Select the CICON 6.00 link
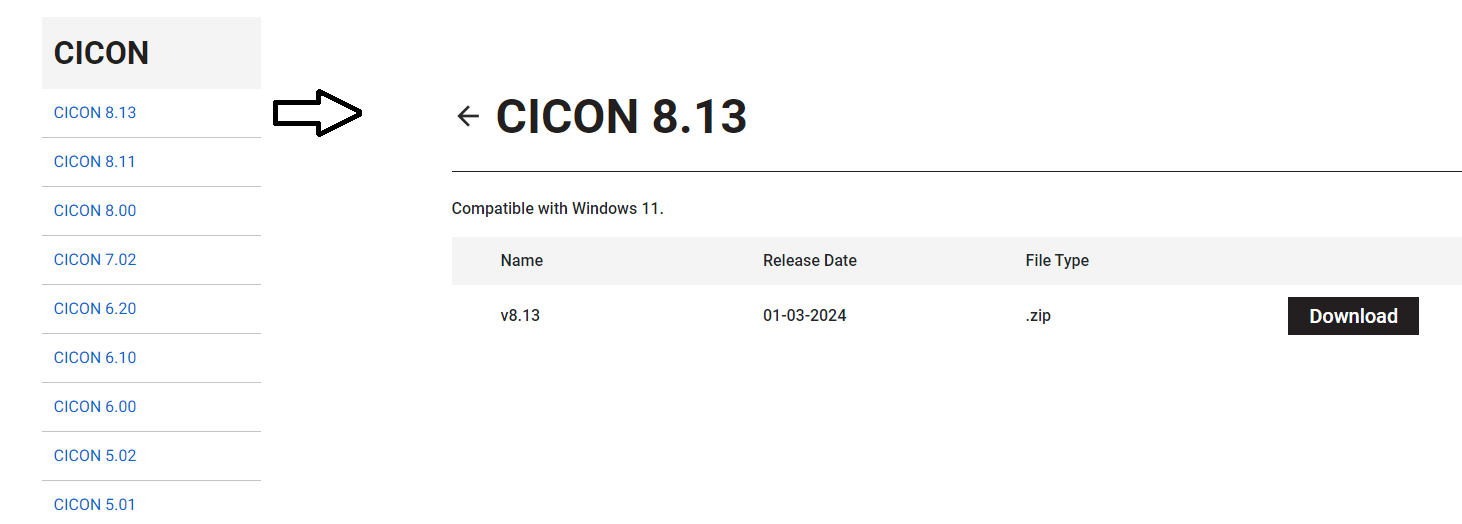 (95, 407)
